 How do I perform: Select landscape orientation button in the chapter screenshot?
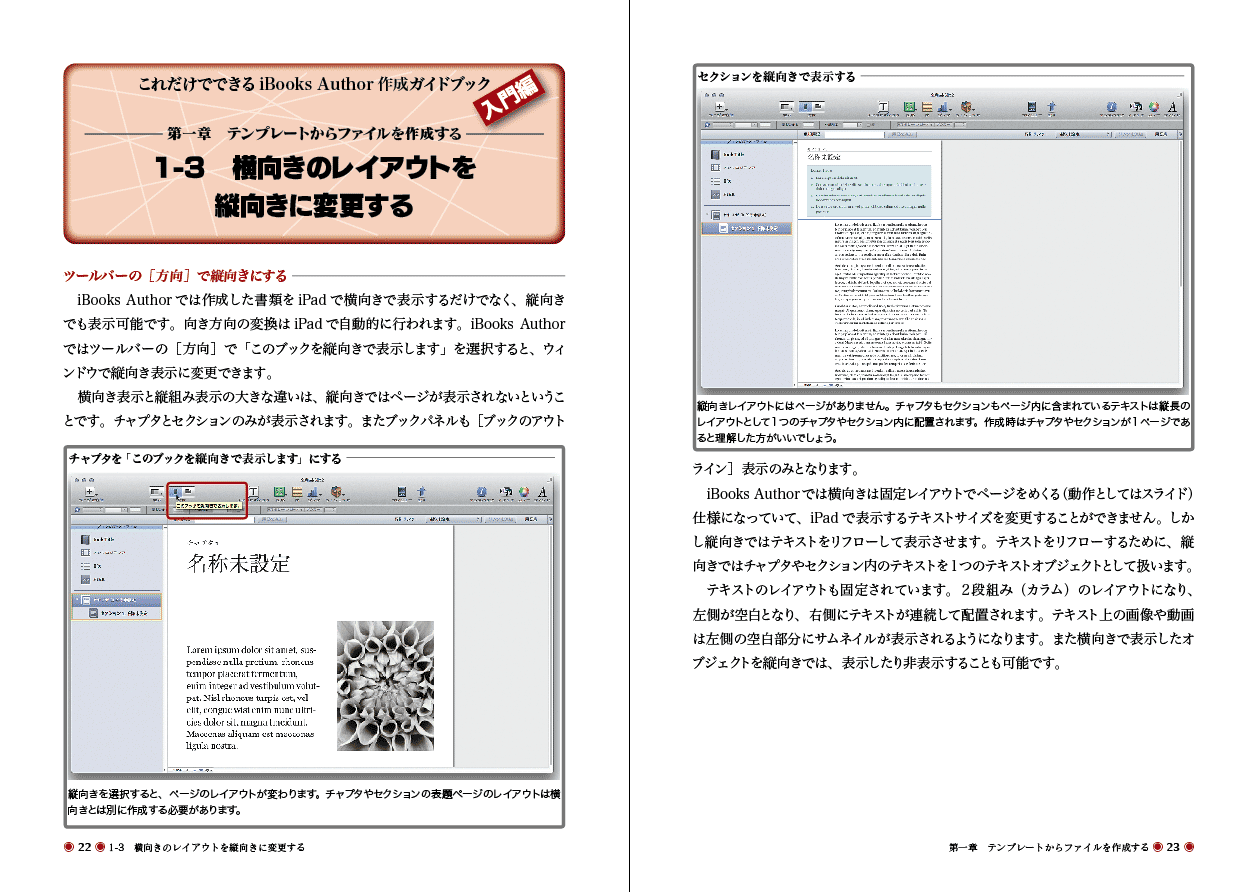(x=188, y=491)
